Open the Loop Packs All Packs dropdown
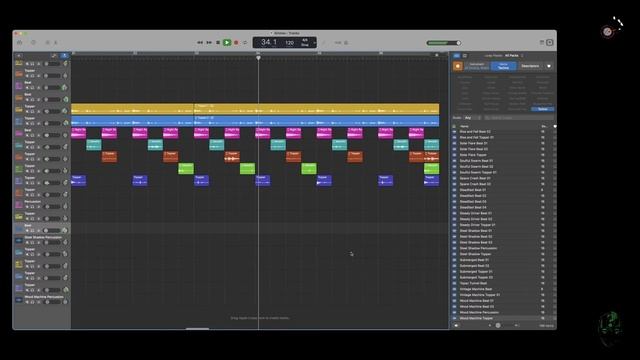This screenshot has height=360, width=640. [513, 56]
